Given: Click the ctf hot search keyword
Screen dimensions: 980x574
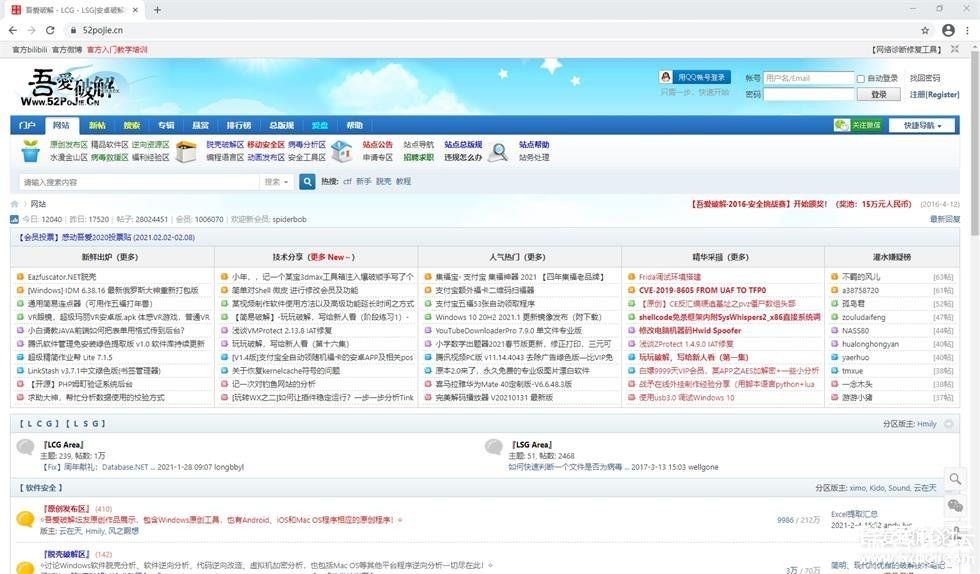Looking at the screenshot, I should pyautogui.click(x=348, y=181).
